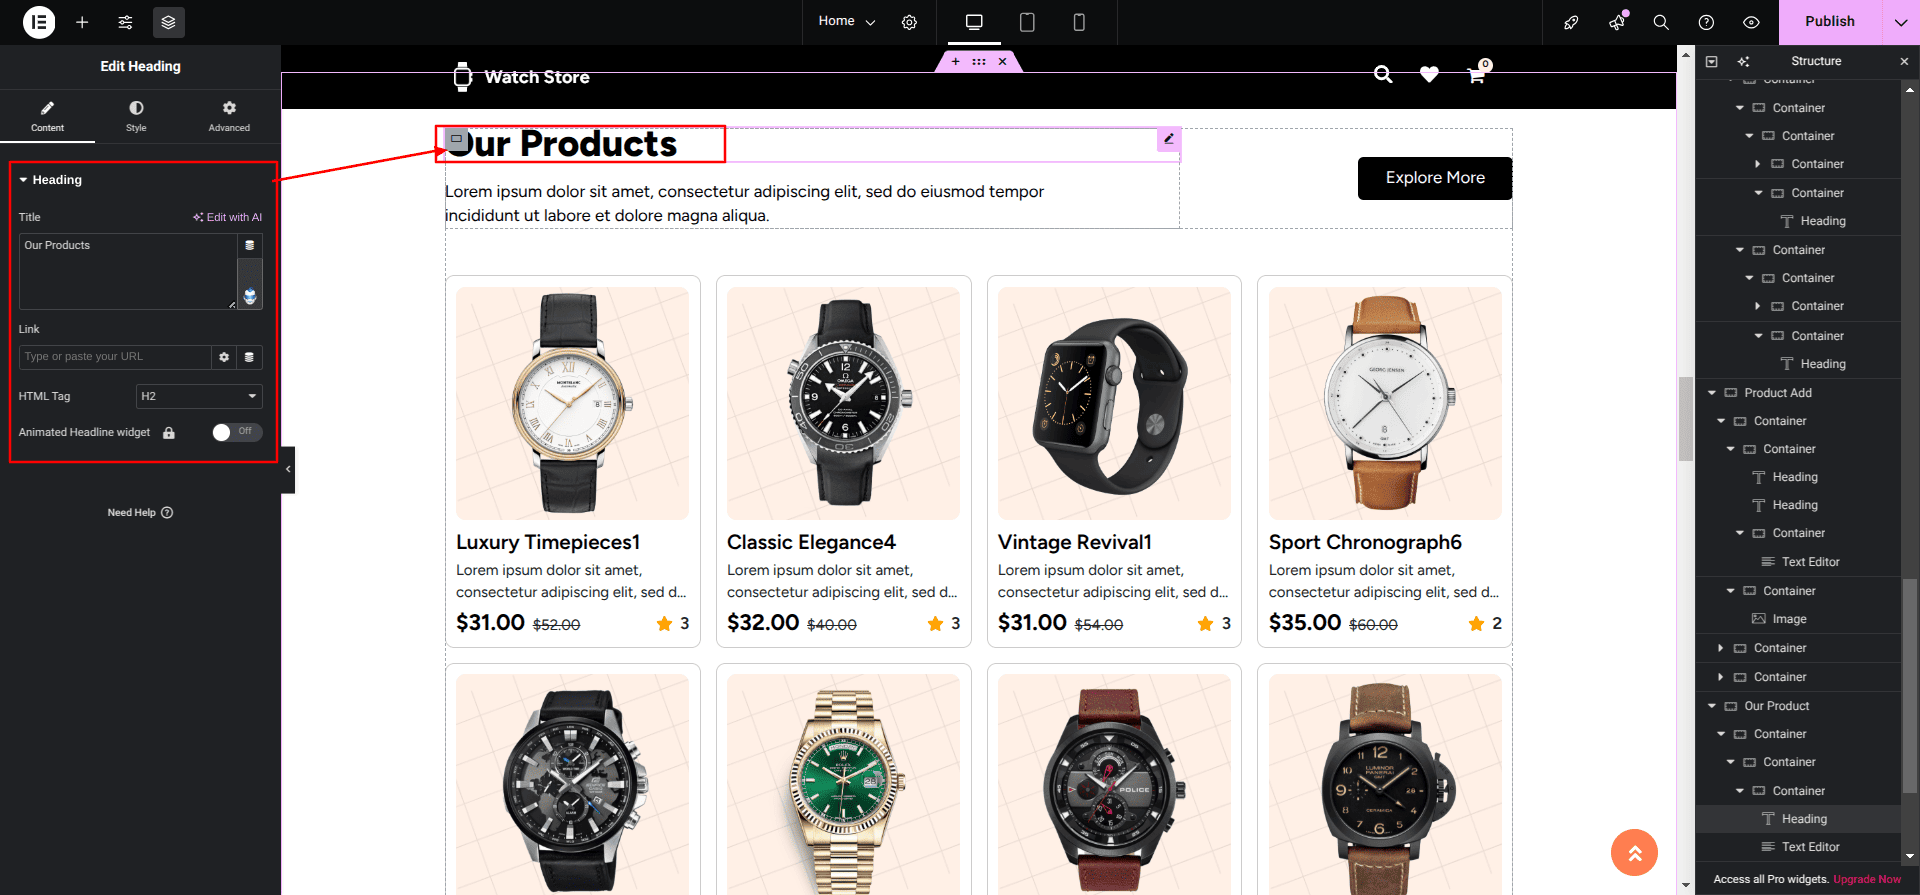Open Publish options dropdown arrow
The image size is (1920, 895).
pos(1900,22)
